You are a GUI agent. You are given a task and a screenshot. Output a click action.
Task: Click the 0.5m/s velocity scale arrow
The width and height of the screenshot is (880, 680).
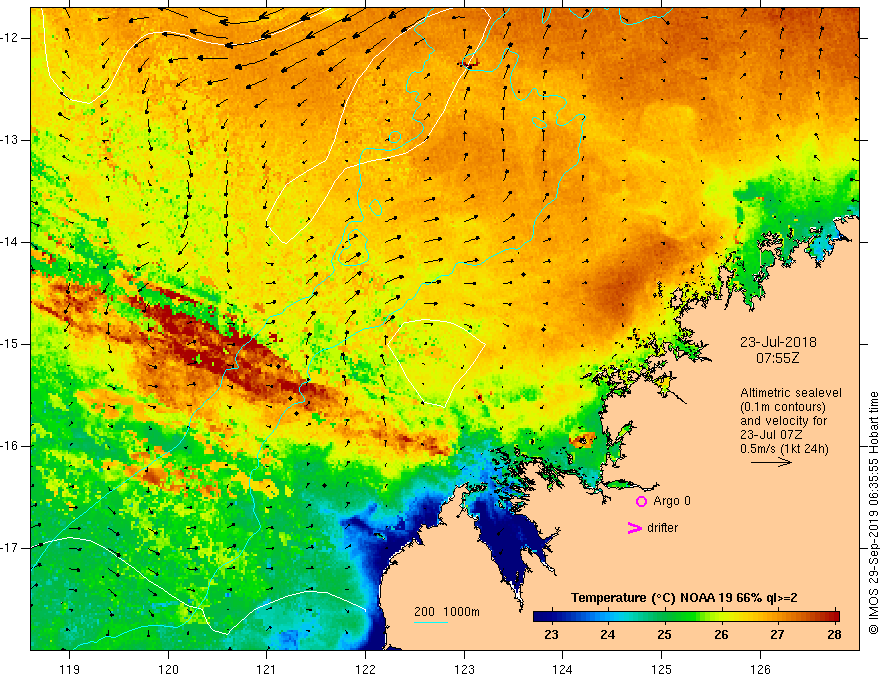coord(771,462)
